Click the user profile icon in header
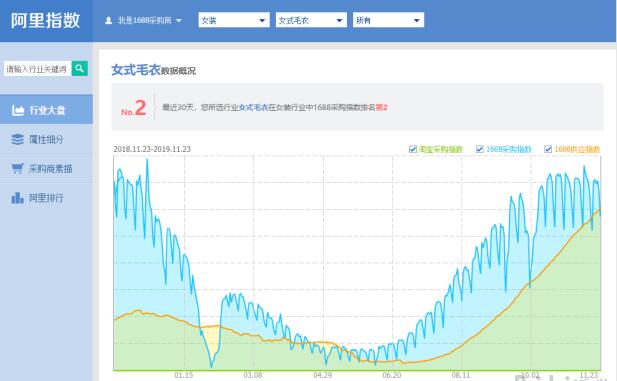The width and height of the screenshot is (617, 381). pyautogui.click(x=109, y=20)
